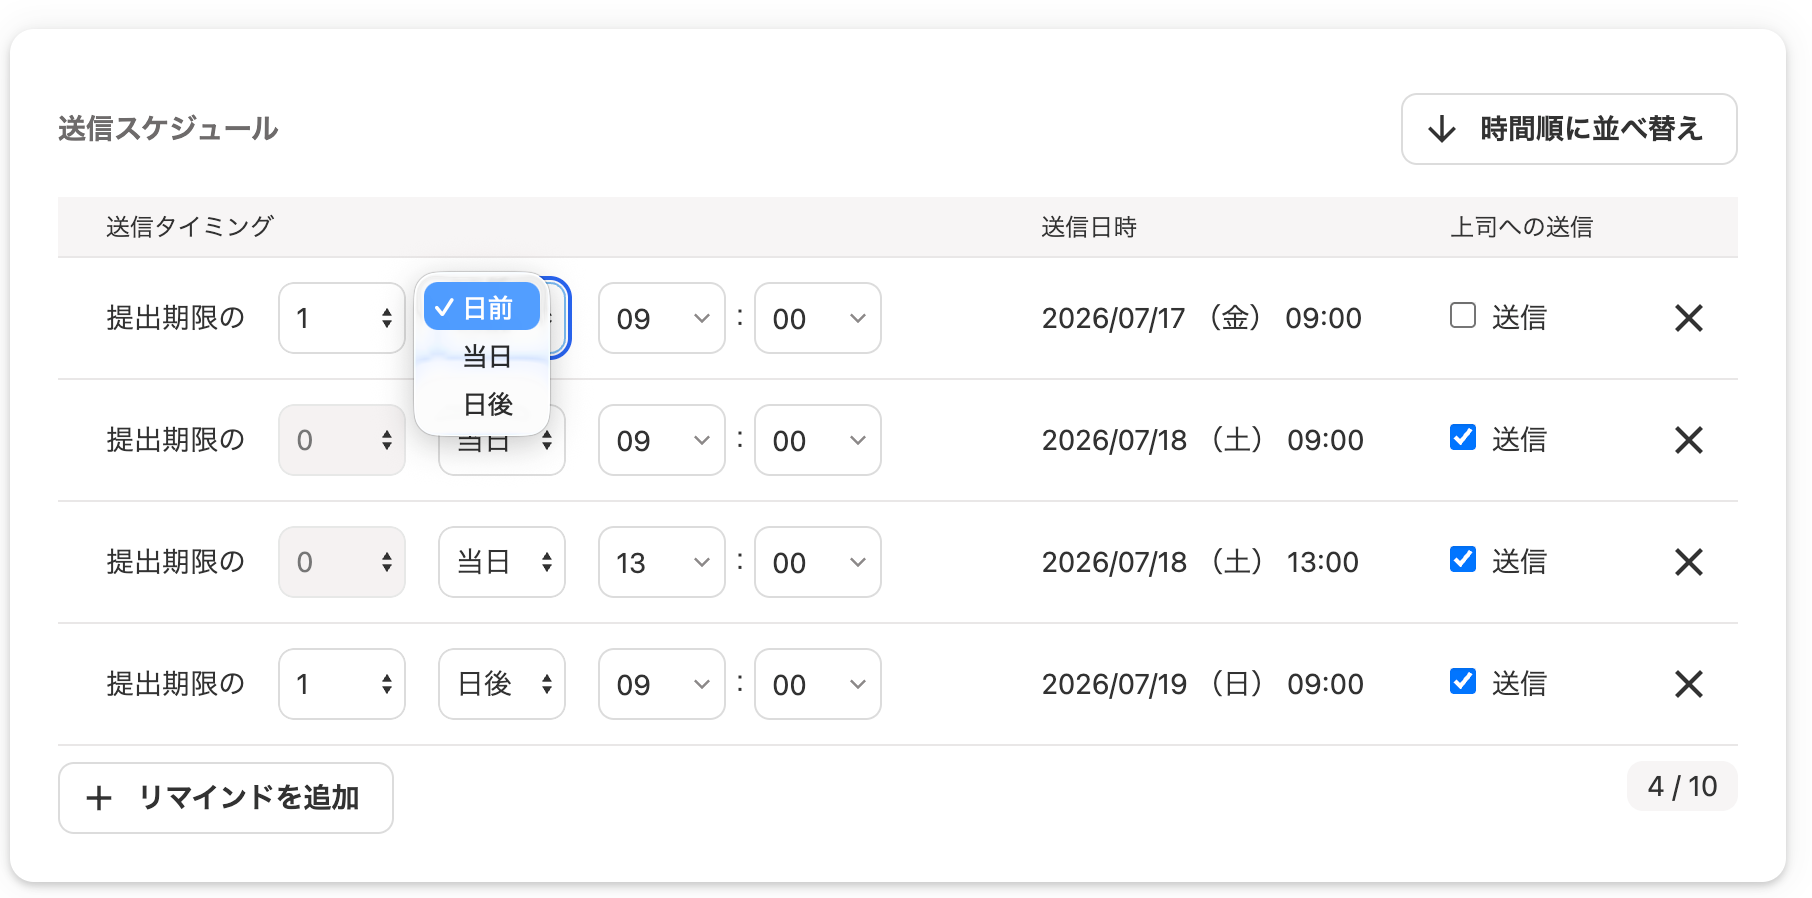
Task: Open minute dropdown 00 in 2026/07/17 row
Action: (x=818, y=318)
